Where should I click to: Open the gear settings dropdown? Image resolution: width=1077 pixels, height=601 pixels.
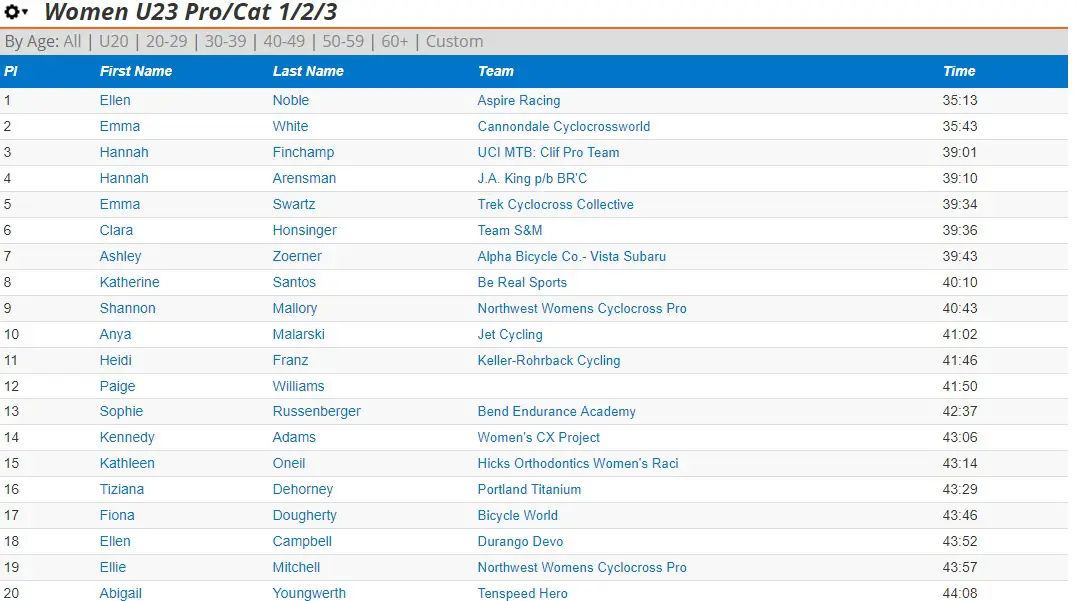pos(16,12)
